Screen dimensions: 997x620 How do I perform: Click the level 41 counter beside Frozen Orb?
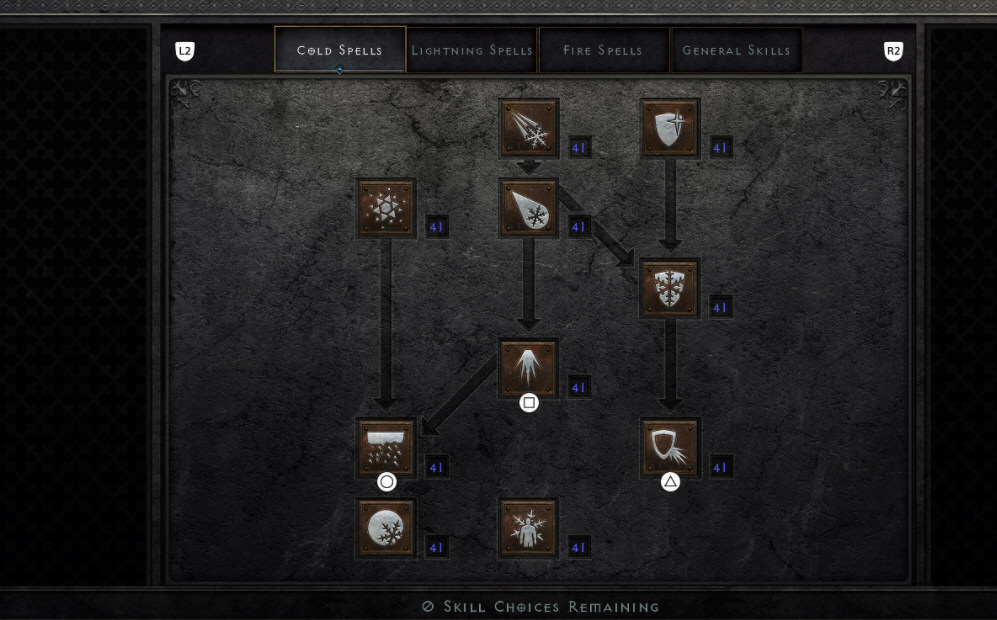[436, 547]
